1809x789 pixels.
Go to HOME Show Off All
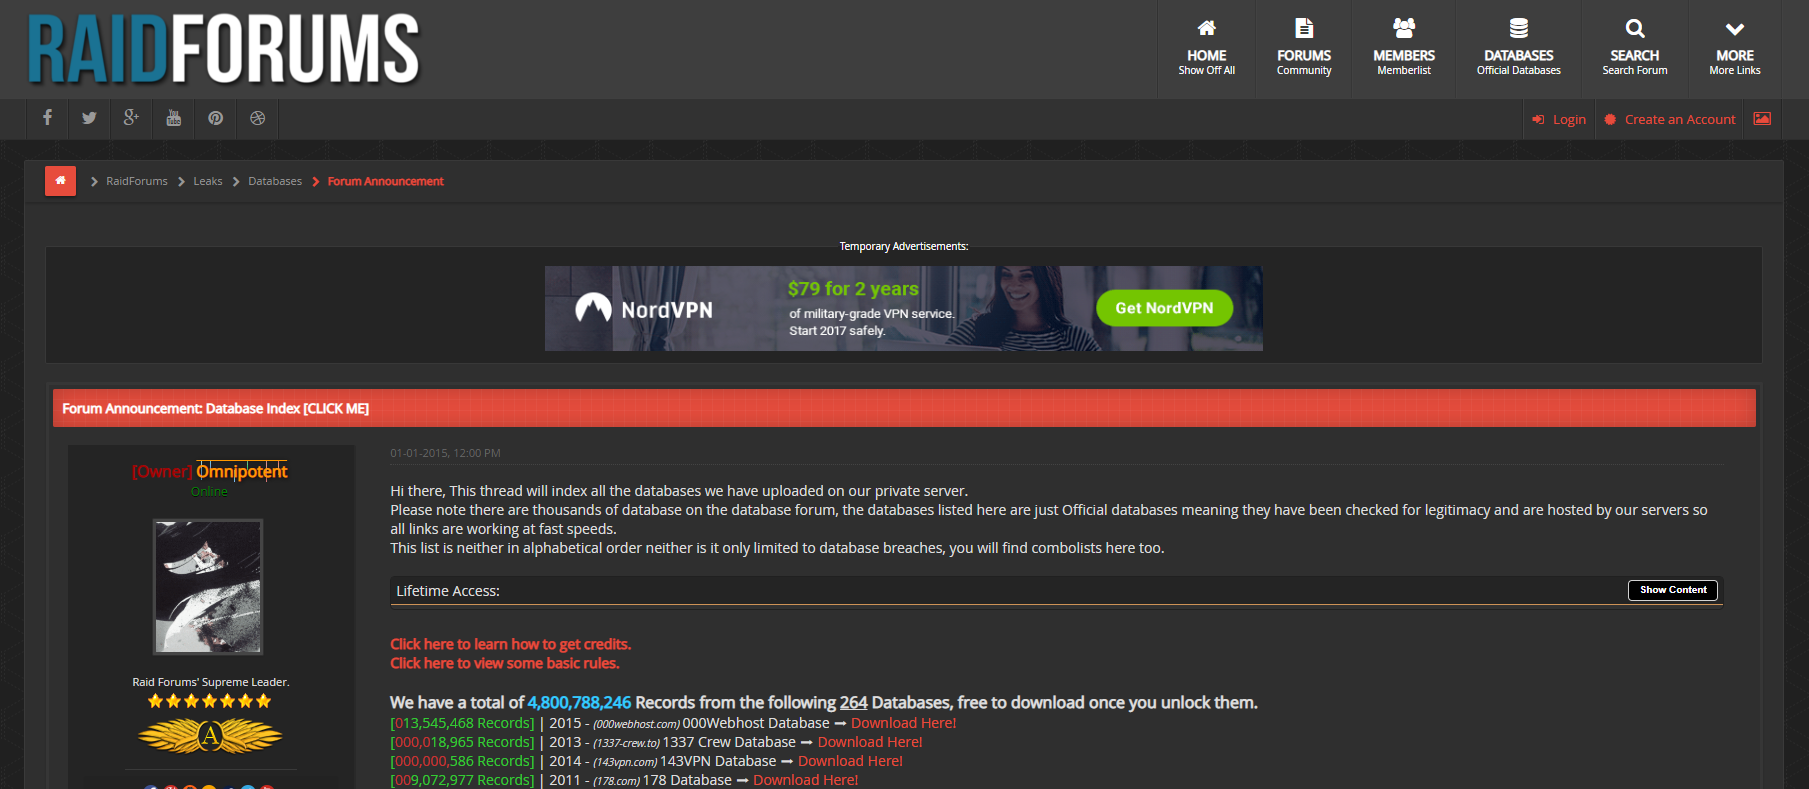coord(1206,48)
